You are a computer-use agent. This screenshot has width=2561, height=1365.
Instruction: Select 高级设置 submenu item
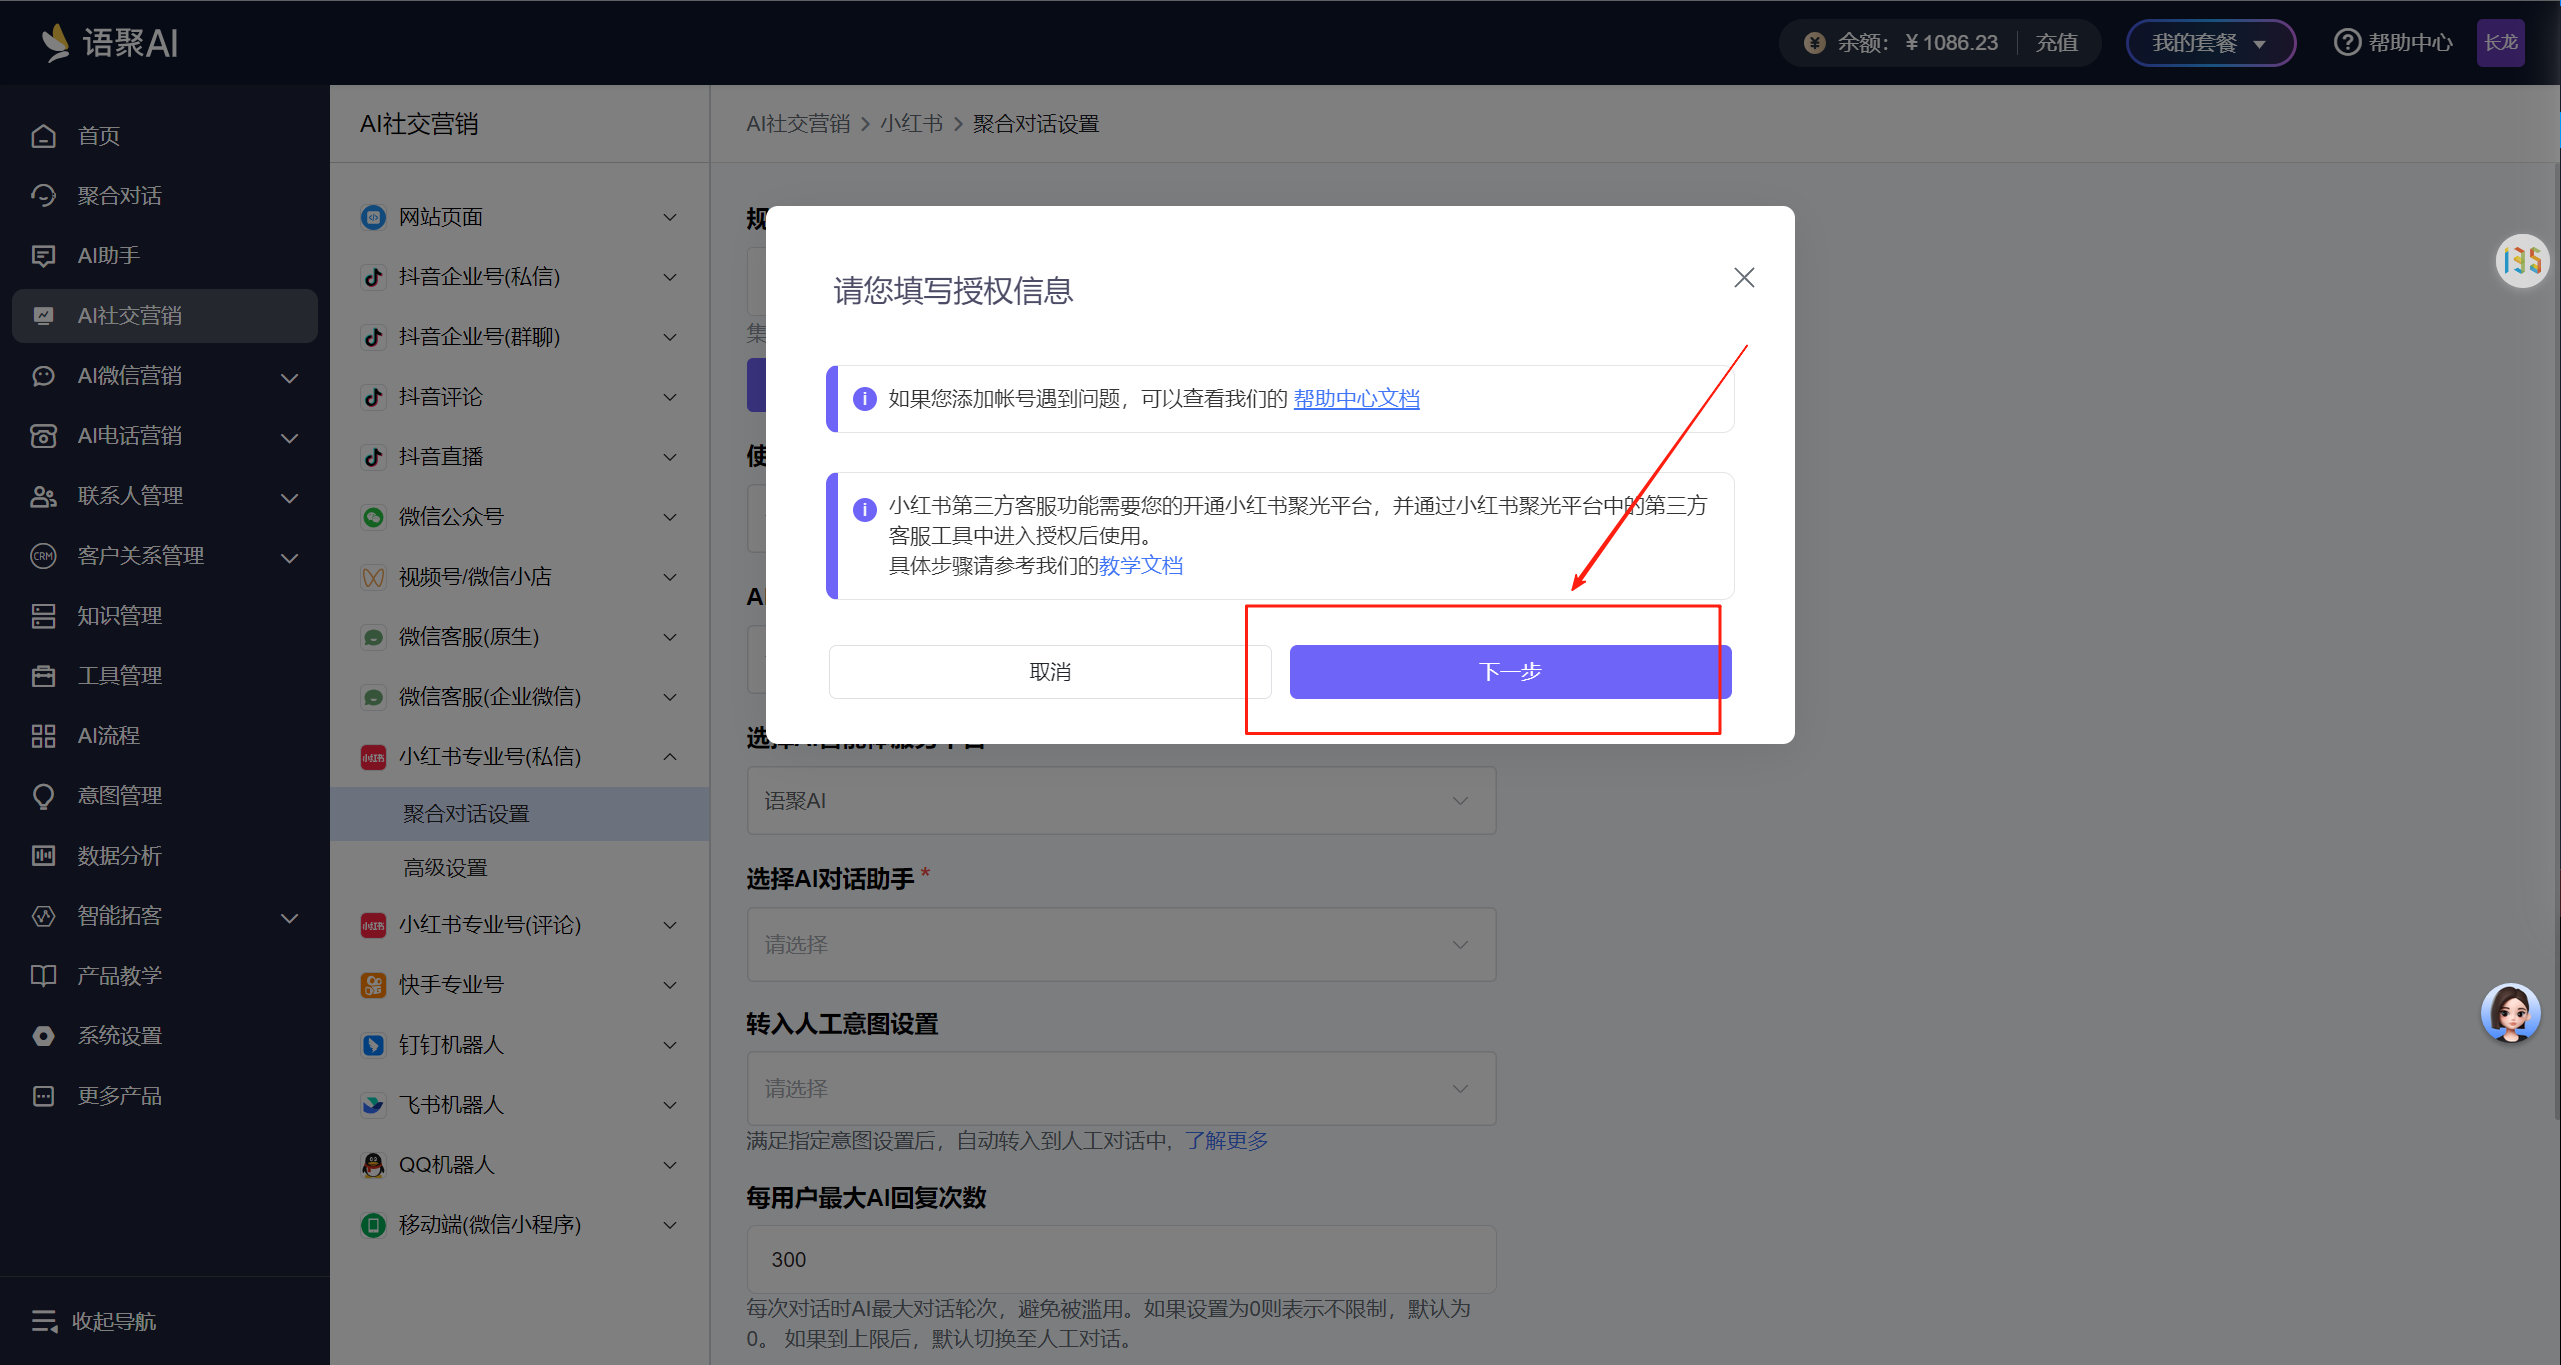coord(445,868)
